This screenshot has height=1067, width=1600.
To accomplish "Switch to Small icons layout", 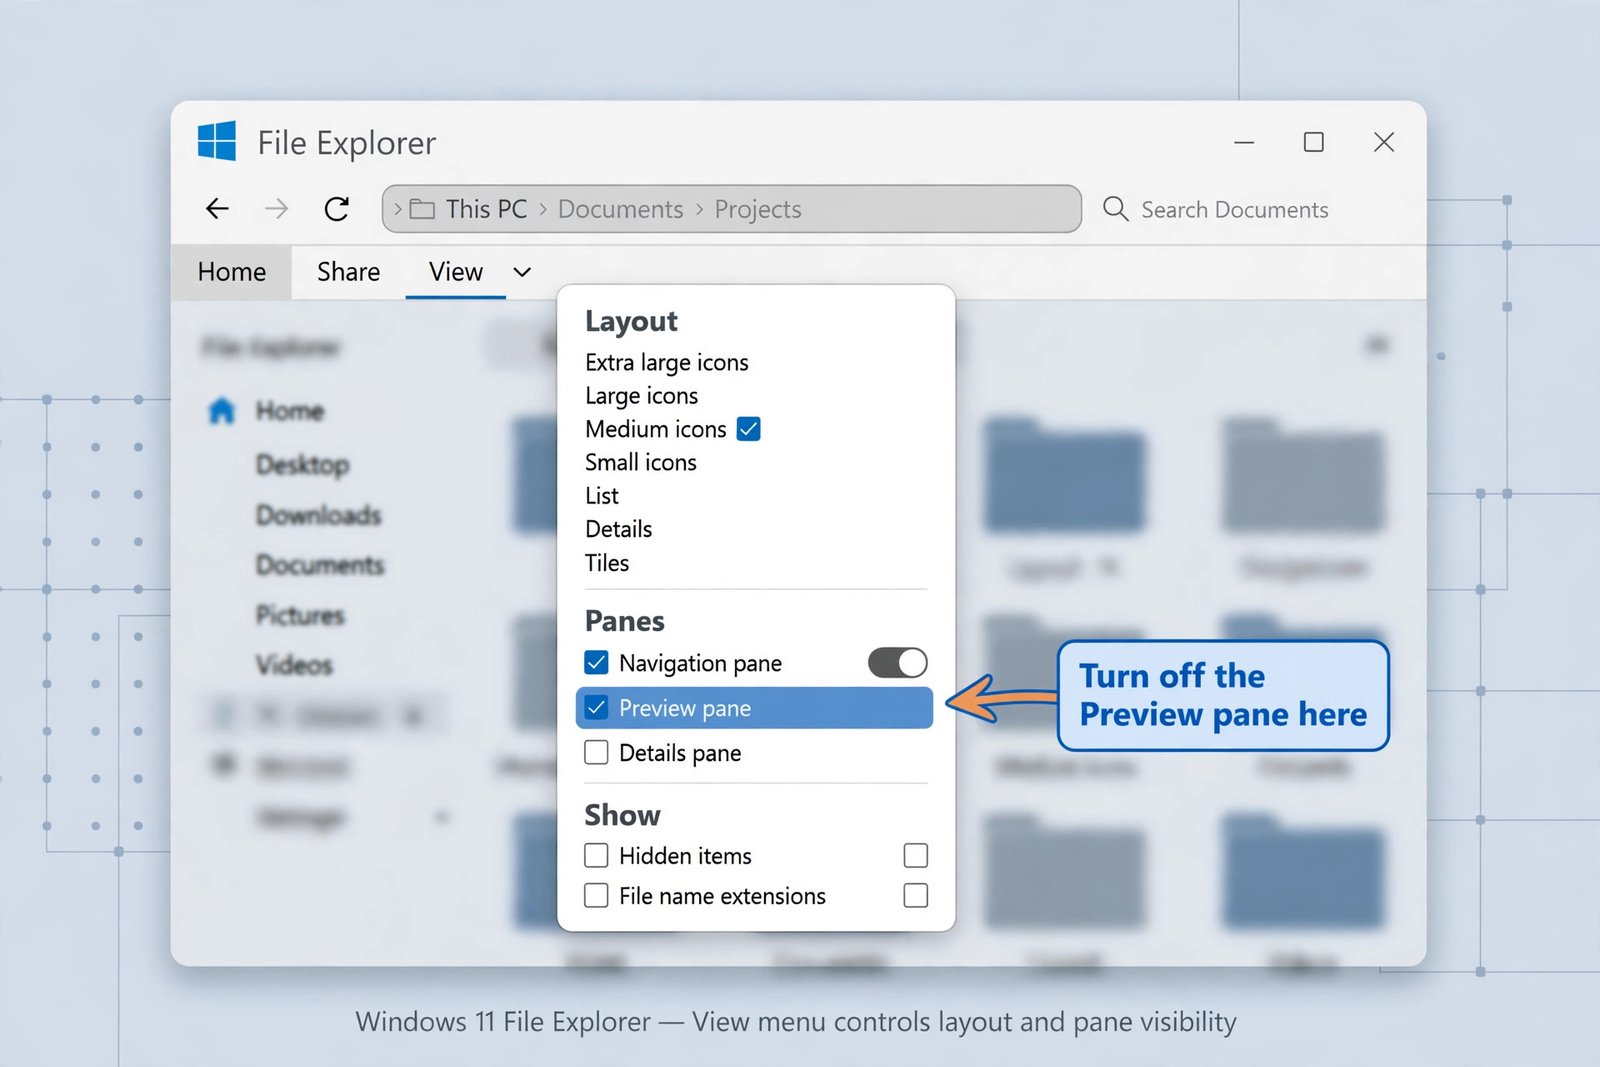I will [641, 462].
